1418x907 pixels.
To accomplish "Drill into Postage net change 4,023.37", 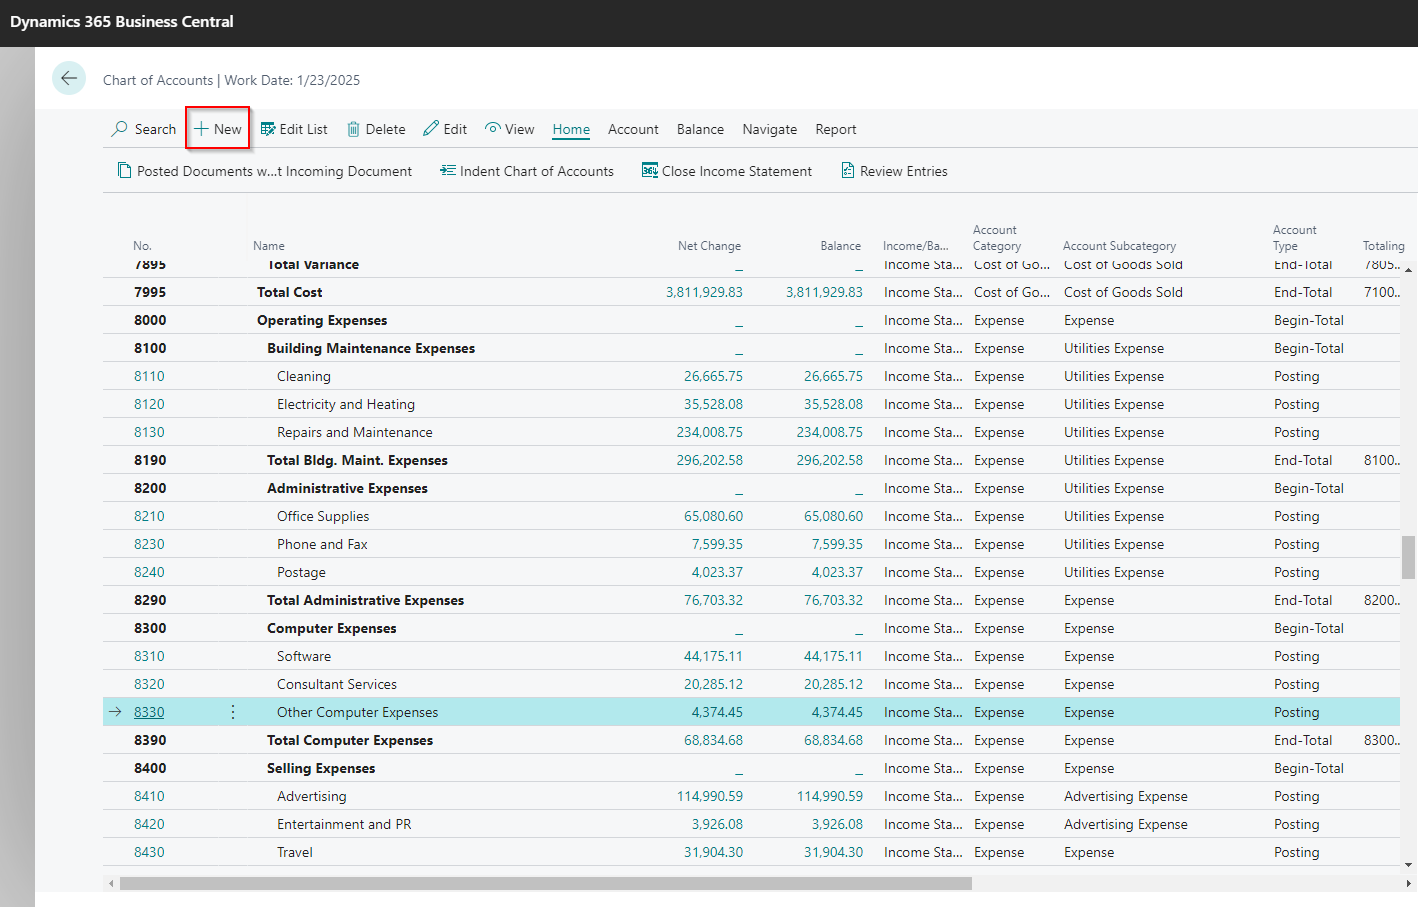I will tap(717, 572).
